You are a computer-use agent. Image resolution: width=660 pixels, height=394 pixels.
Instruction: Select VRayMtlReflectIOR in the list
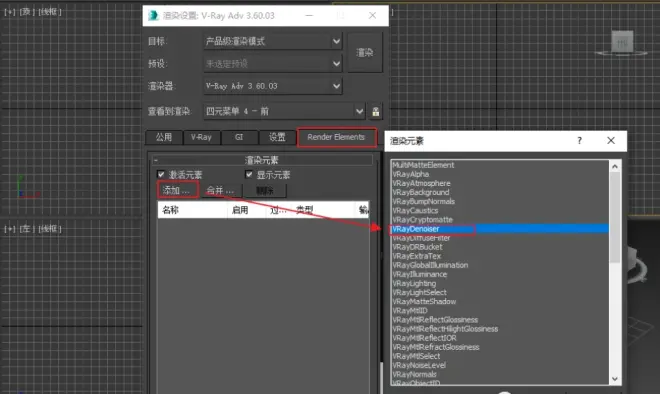point(424,338)
